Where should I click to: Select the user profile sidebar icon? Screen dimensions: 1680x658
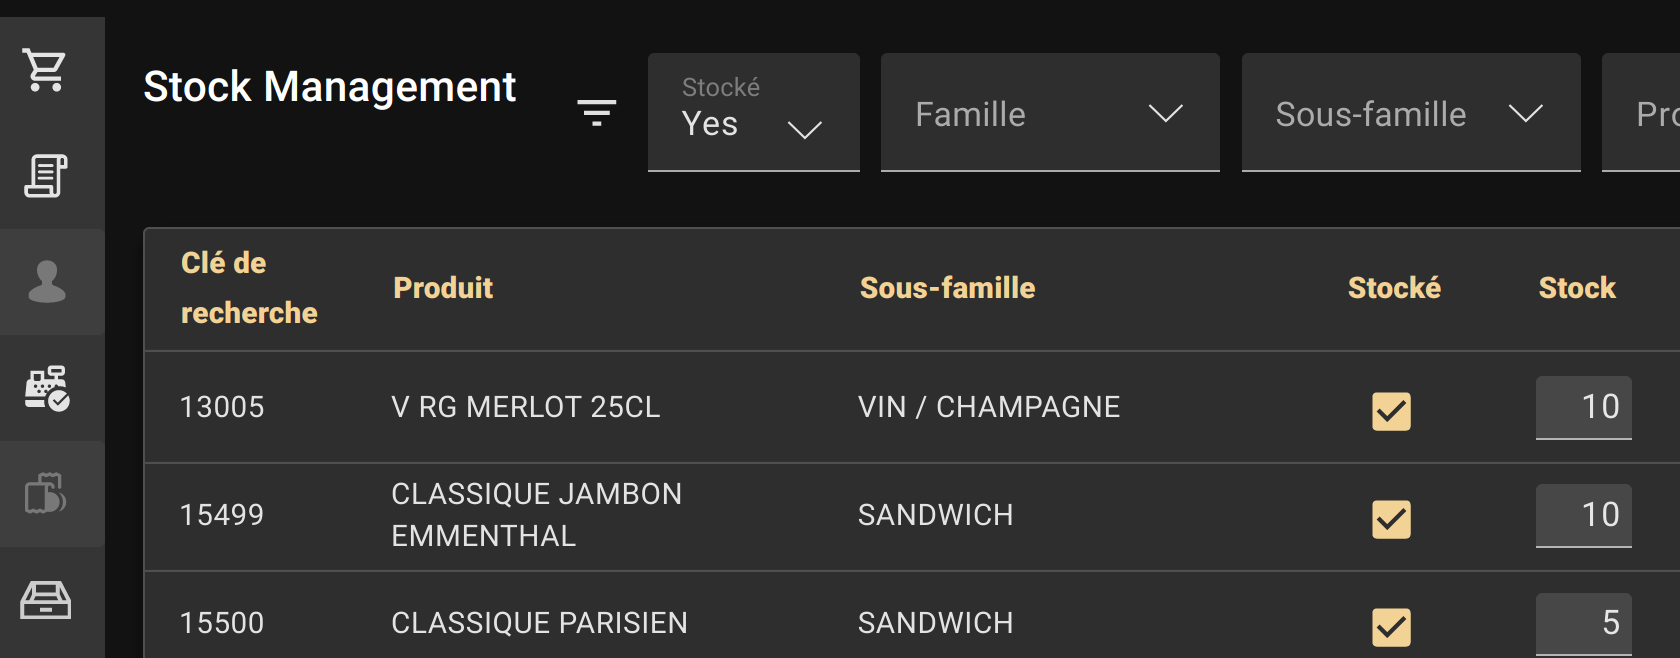point(46,282)
